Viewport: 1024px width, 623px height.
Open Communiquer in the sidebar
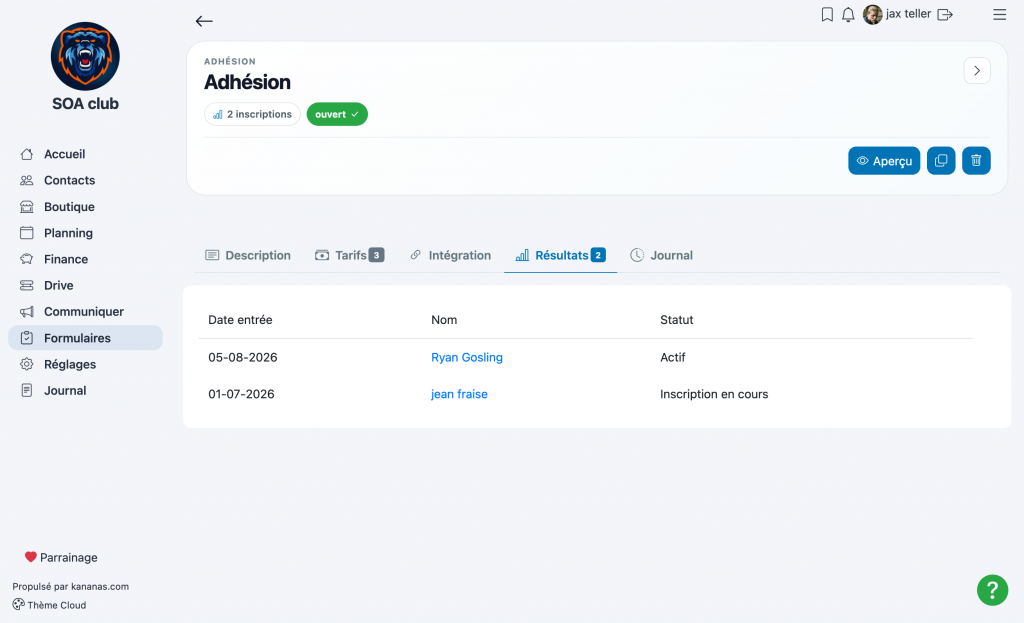(86, 312)
